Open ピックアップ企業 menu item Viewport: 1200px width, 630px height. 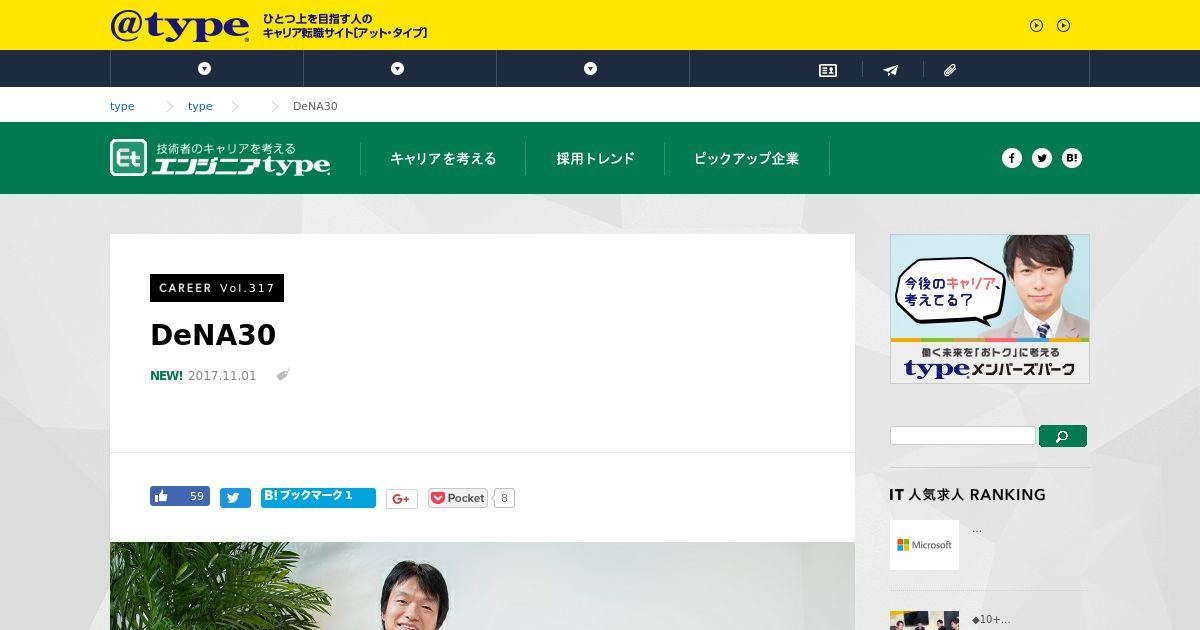pyautogui.click(x=746, y=158)
